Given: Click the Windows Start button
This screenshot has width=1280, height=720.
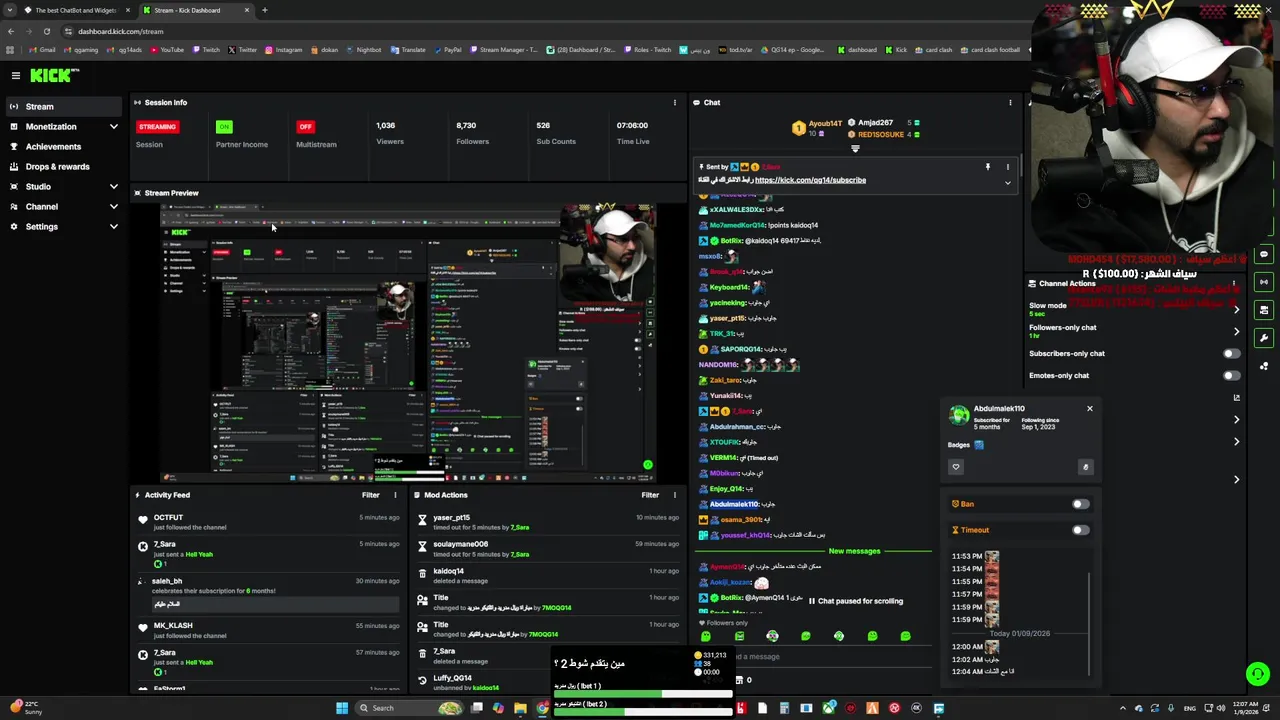Looking at the screenshot, I should 342,708.
